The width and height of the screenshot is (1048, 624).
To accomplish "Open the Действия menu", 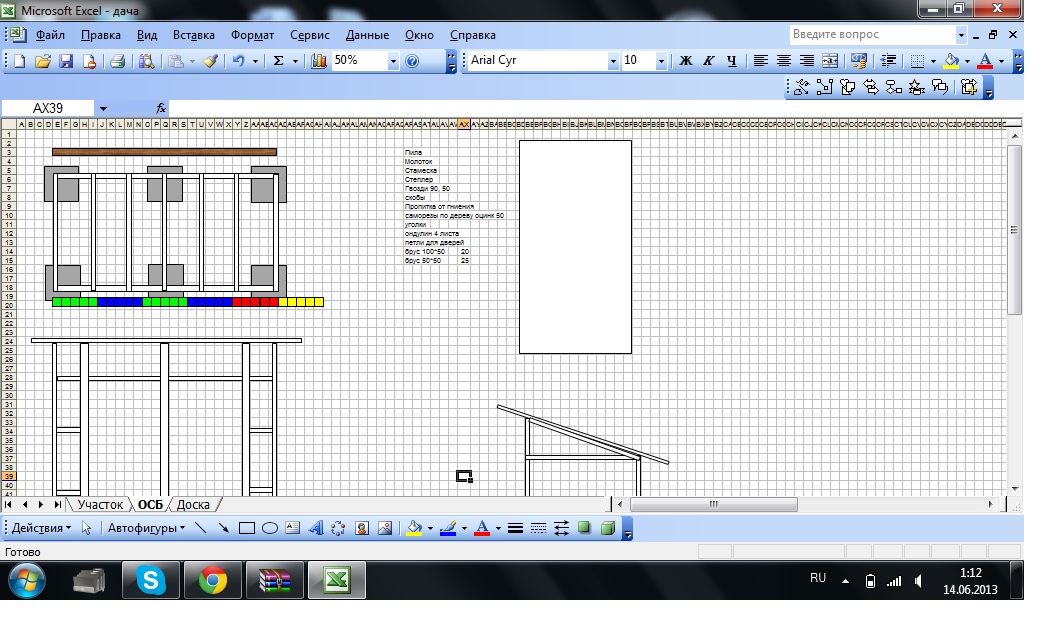I will point(41,528).
